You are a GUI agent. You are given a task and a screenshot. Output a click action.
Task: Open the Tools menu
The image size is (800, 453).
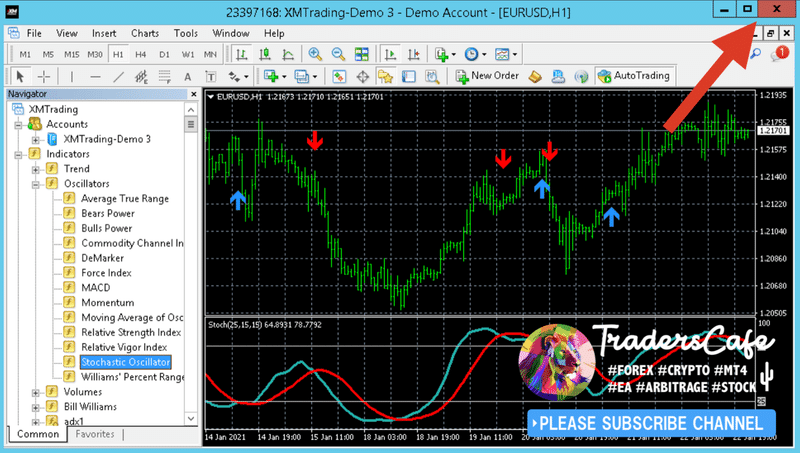click(x=186, y=34)
